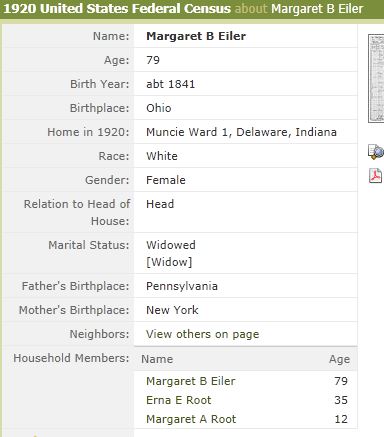Image resolution: width=384 pixels, height=437 pixels.
Task: Click the Pennsylvania father's birthplace value
Action: pyautogui.click(x=182, y=286)
